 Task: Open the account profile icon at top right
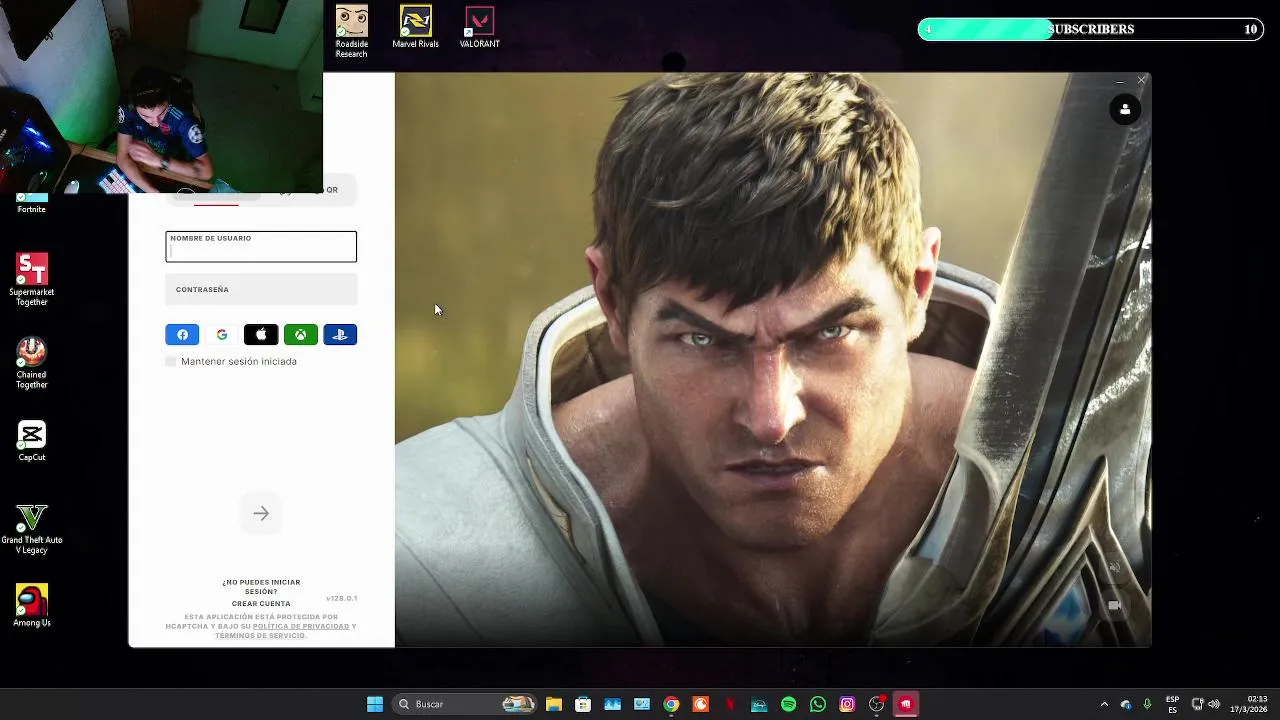click(x=1125, y=110)
